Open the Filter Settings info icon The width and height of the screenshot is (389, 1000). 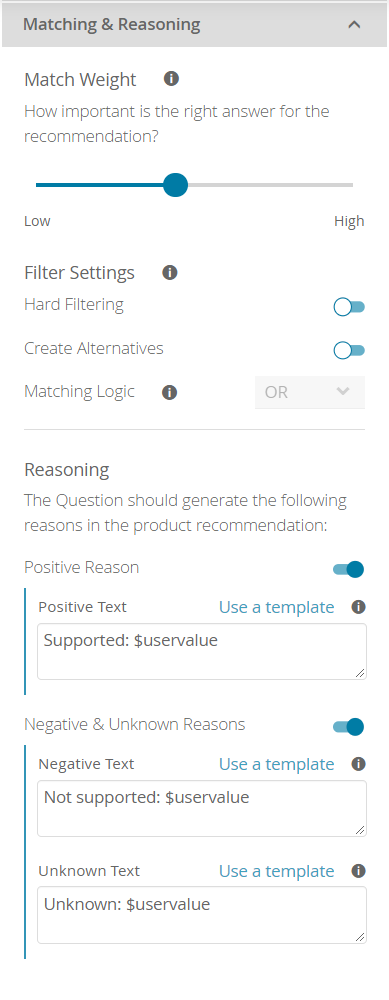(x=170, y=273)
